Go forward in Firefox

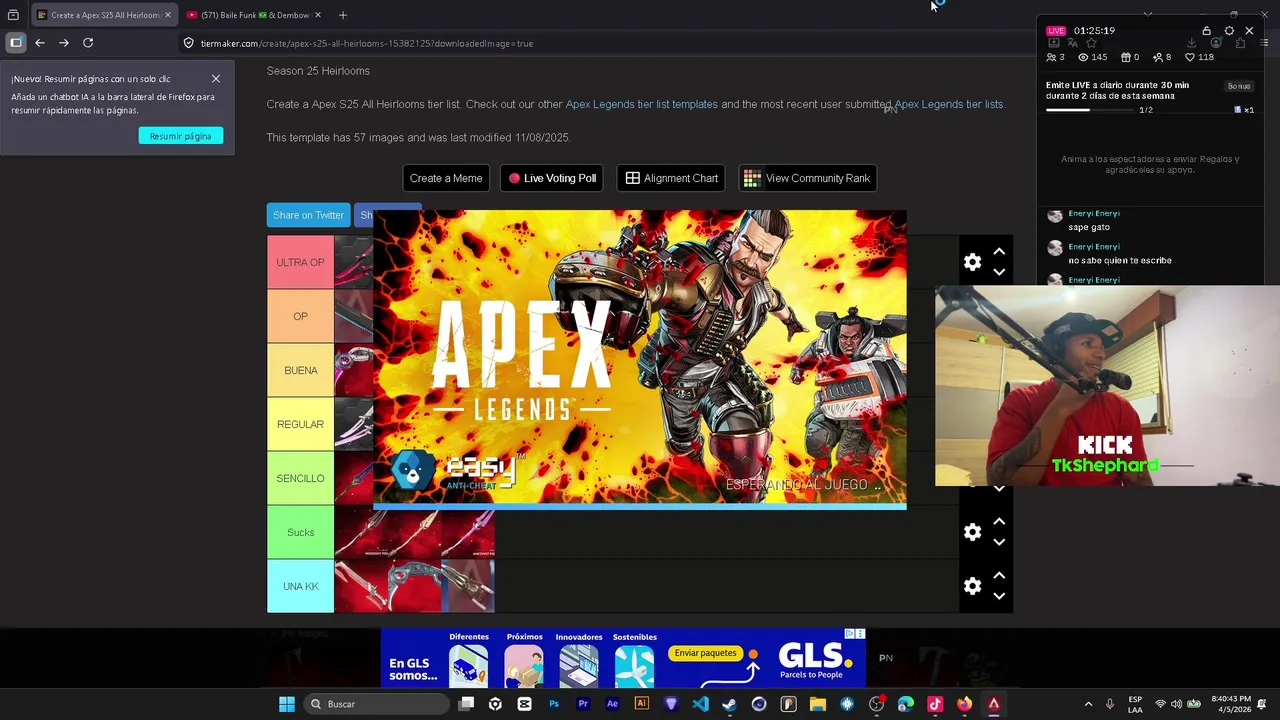[x=64, y=43]
